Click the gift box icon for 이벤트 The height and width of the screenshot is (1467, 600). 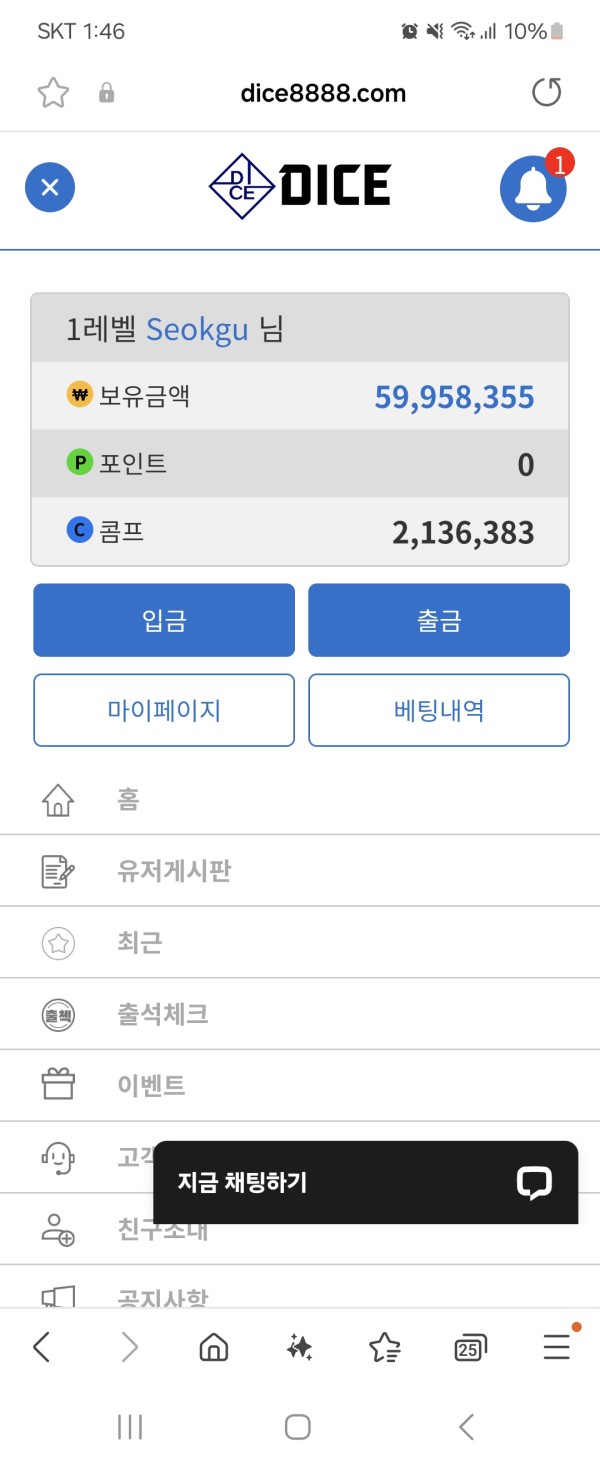coord(58,1085)
